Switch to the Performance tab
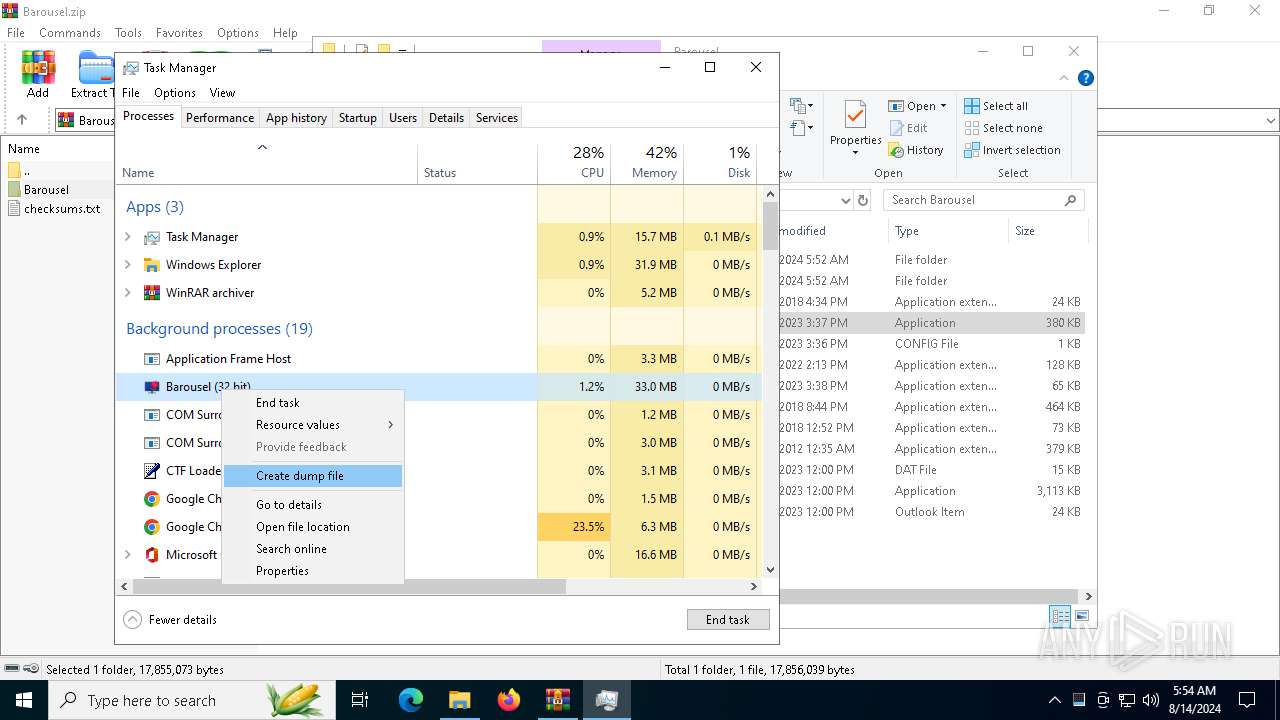The image size is (1280, 720). (220, 118)
